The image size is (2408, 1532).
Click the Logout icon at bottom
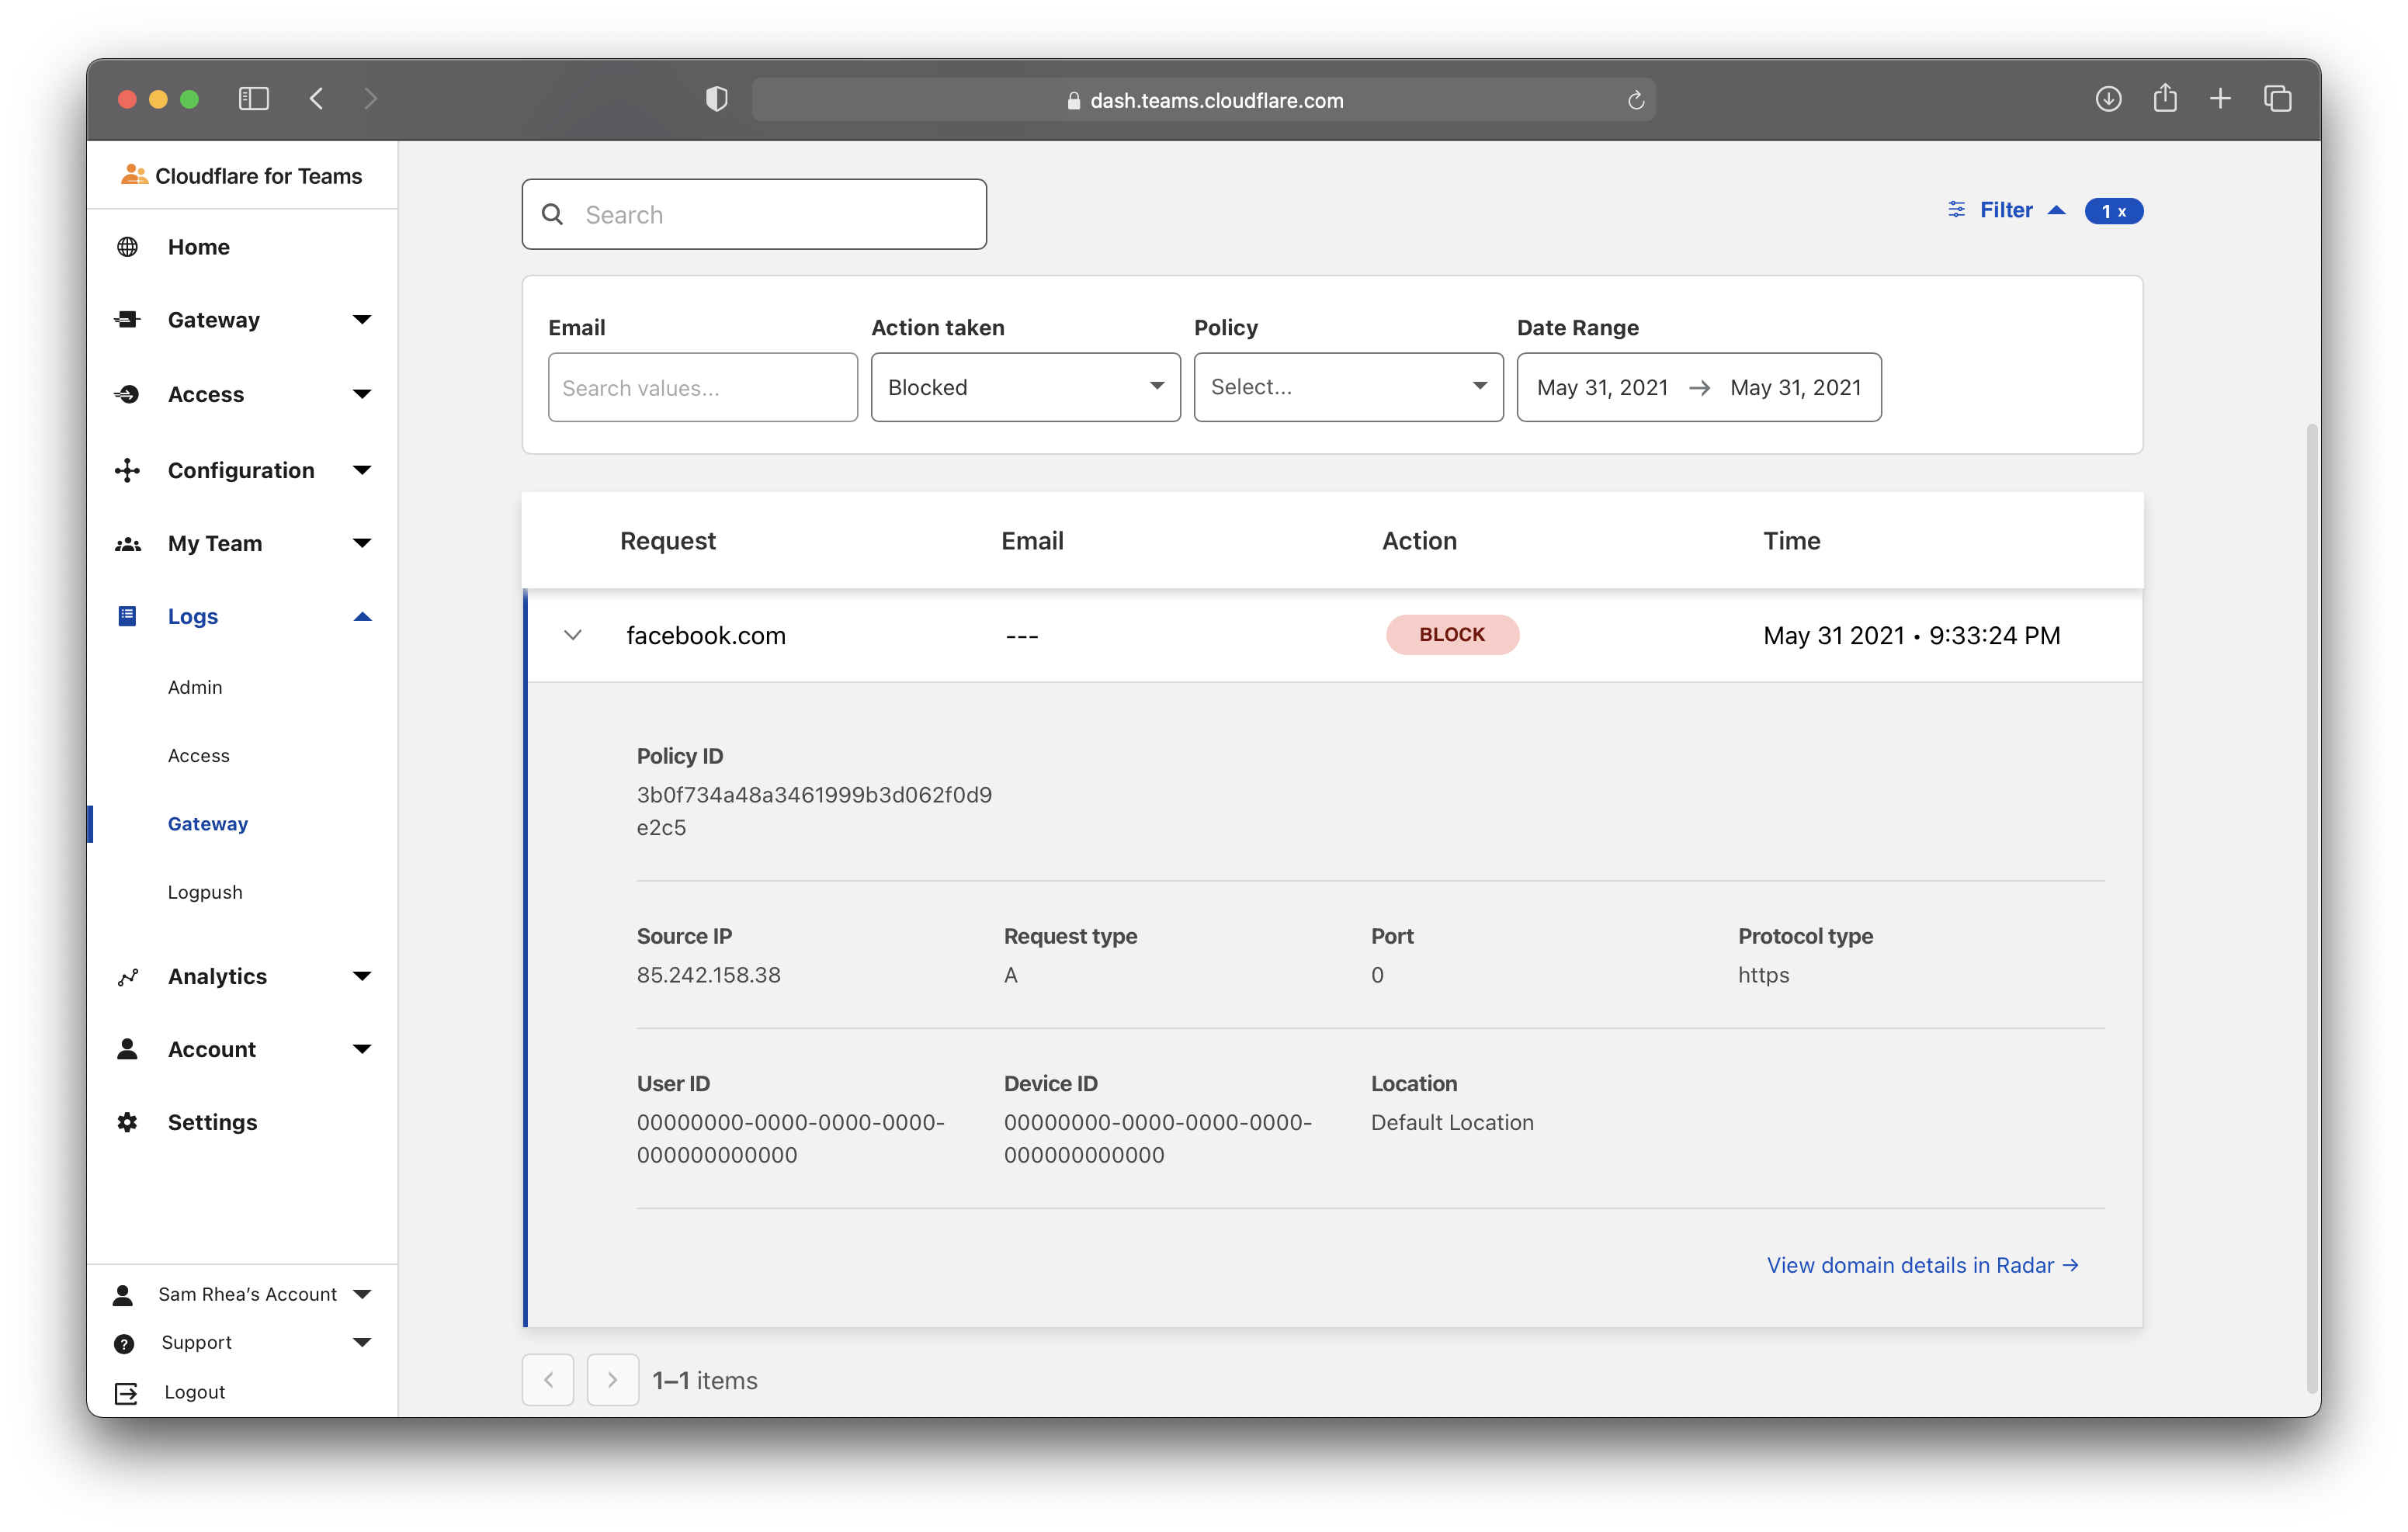pyautogui.click(x=126, y=1393)
